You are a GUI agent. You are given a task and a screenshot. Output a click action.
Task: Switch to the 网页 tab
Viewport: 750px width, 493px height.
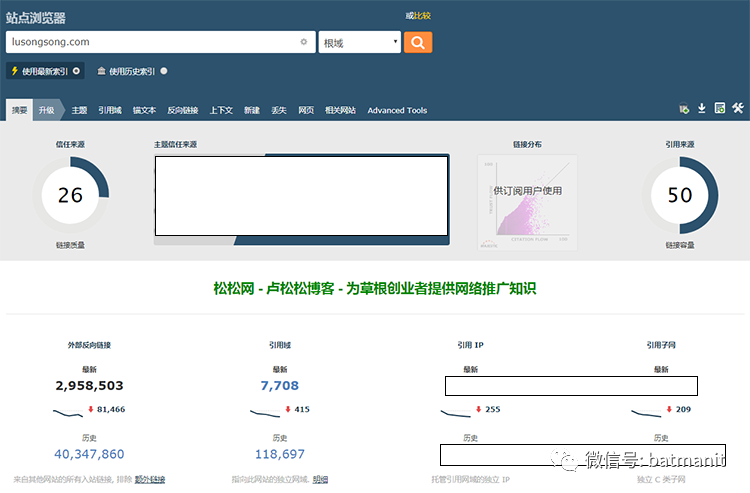click(x=306, y=110)
